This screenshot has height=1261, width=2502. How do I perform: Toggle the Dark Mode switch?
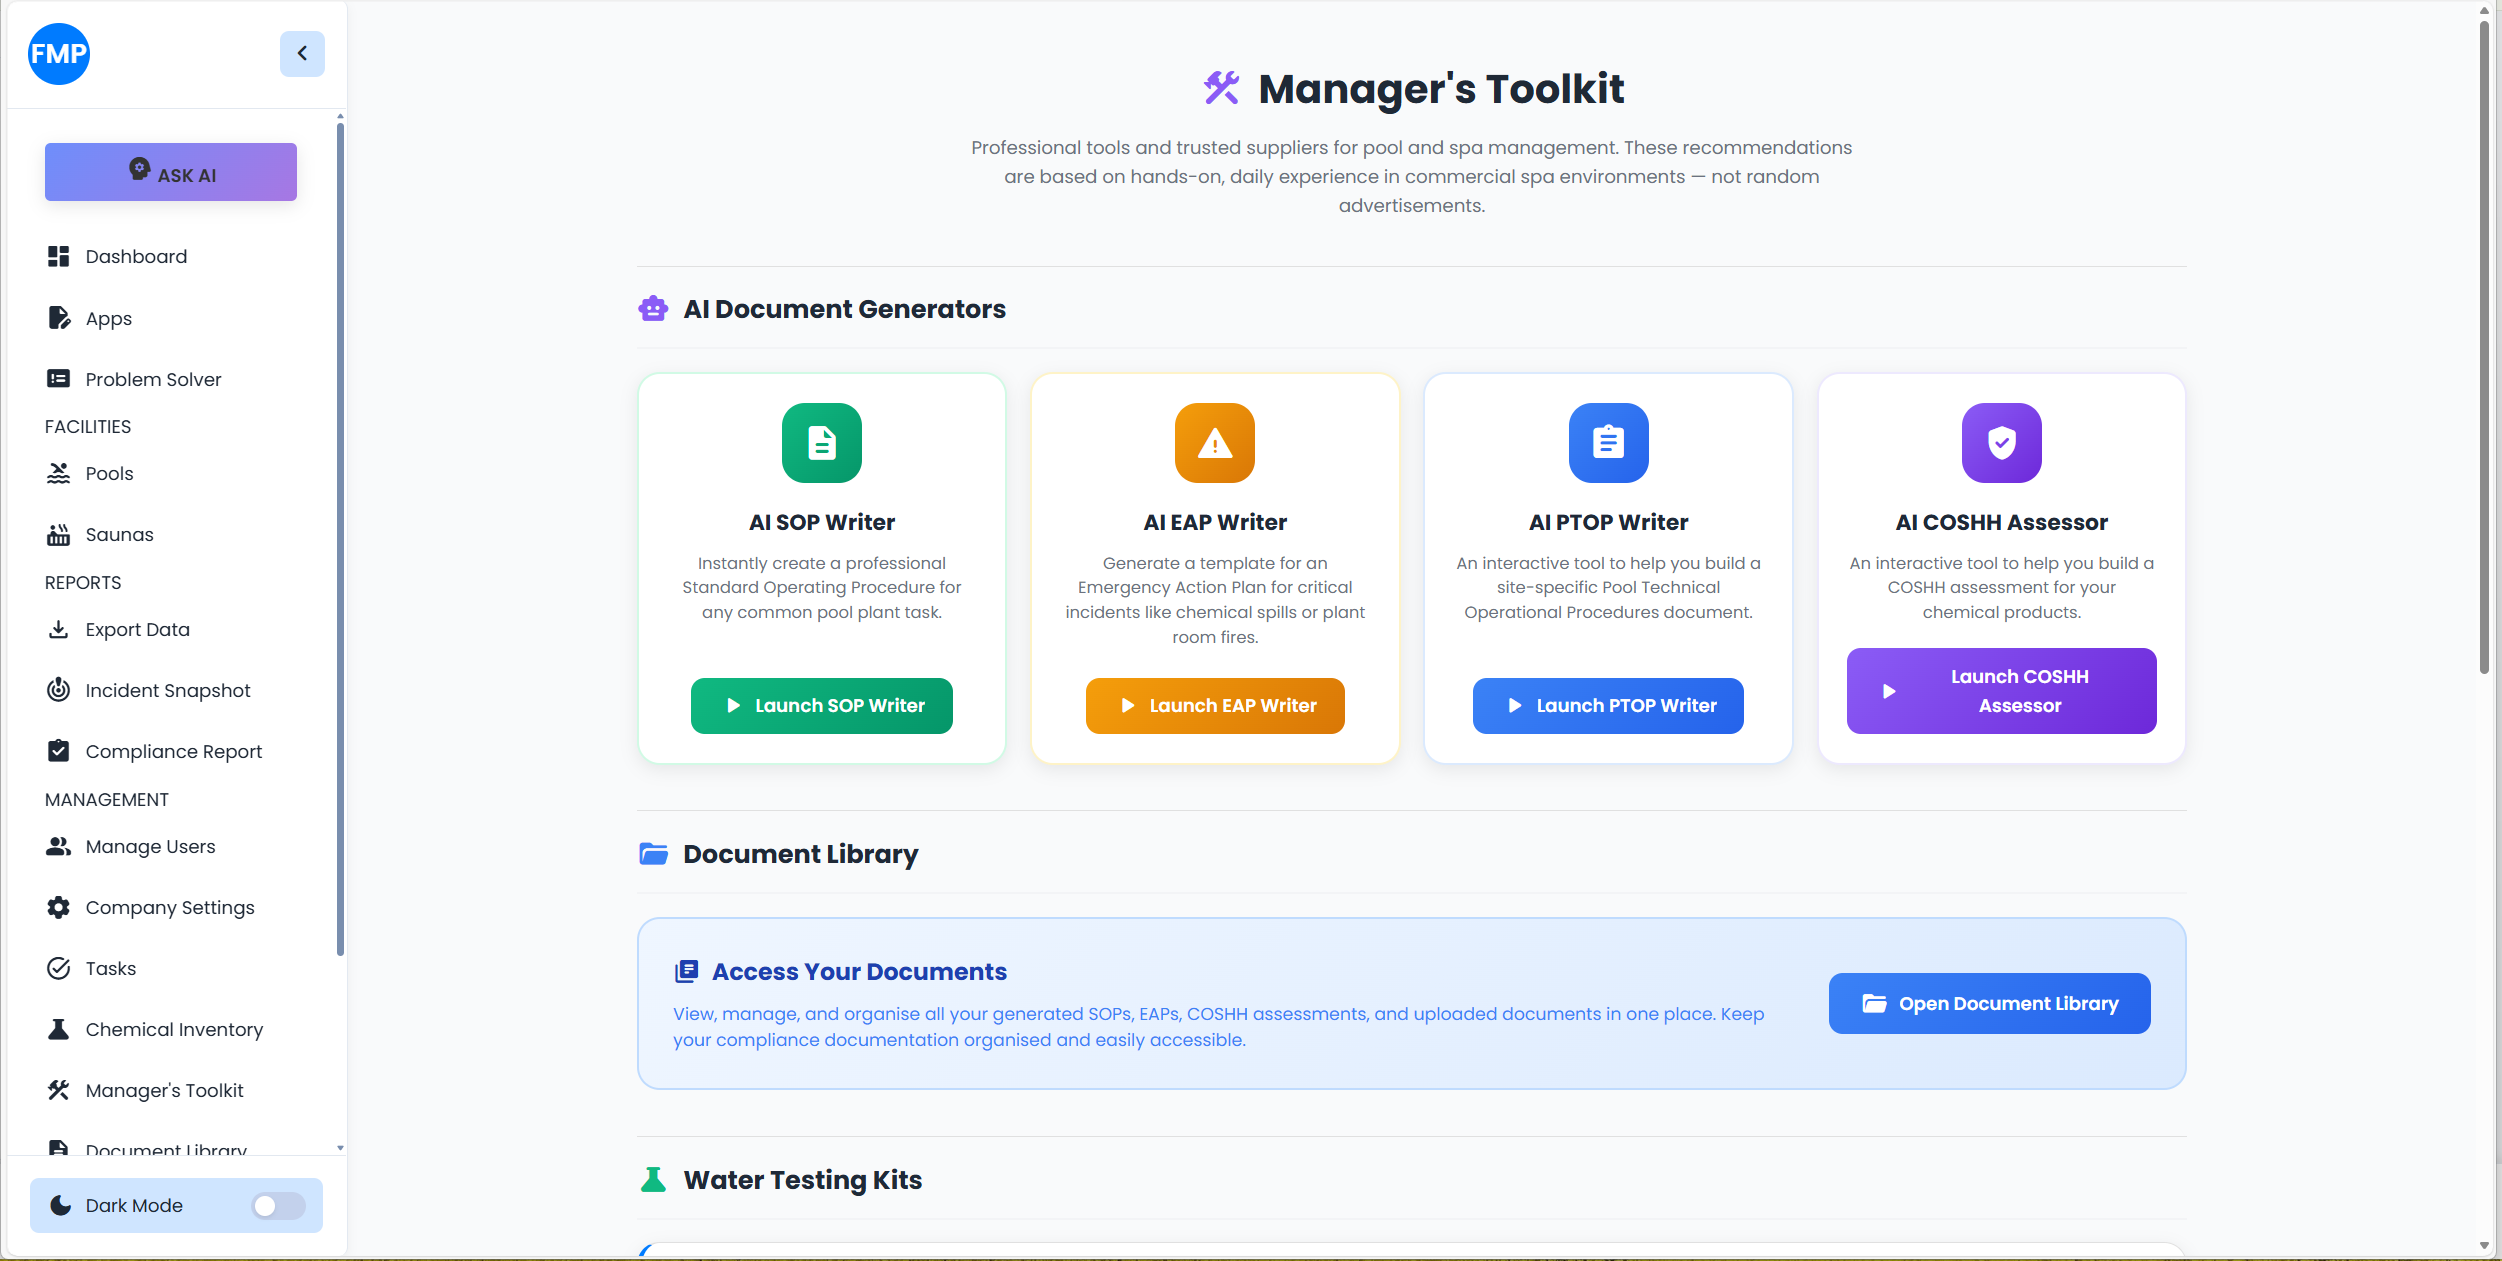tap(278, 1206)
